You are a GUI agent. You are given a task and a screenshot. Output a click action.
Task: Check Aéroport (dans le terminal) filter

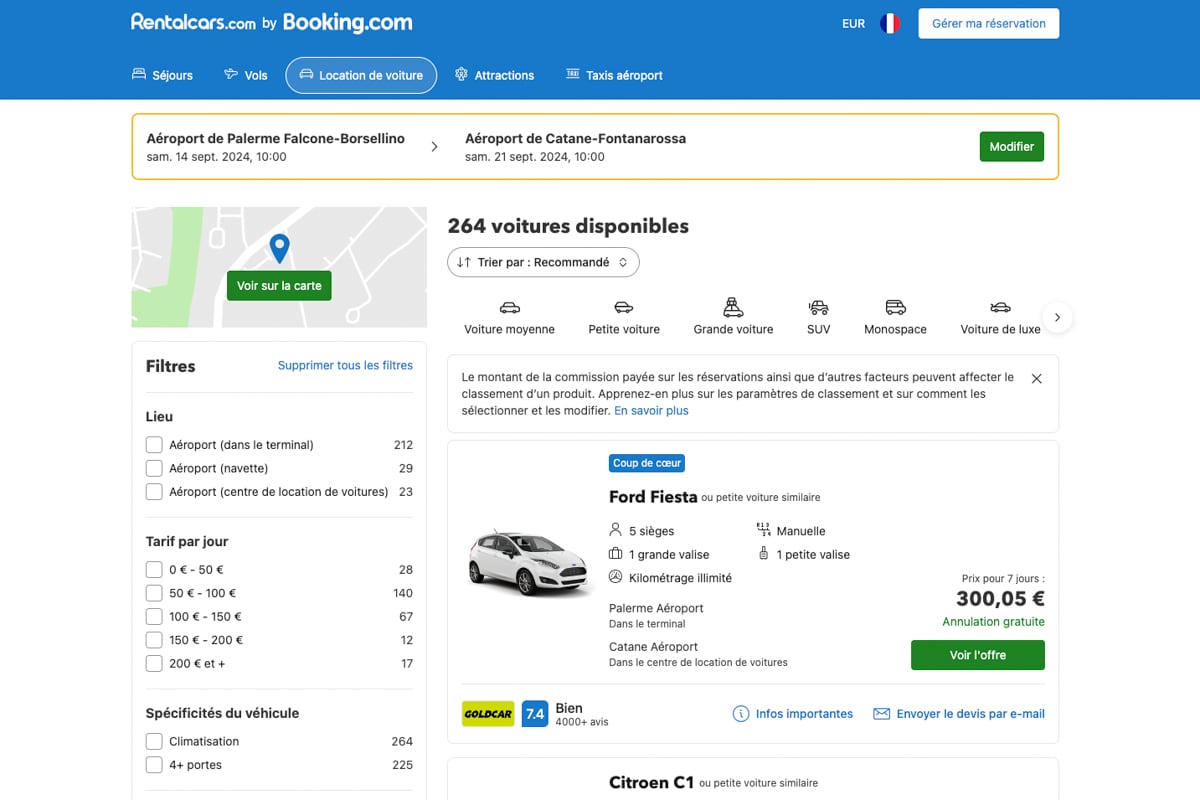click(x=154, y=445)
